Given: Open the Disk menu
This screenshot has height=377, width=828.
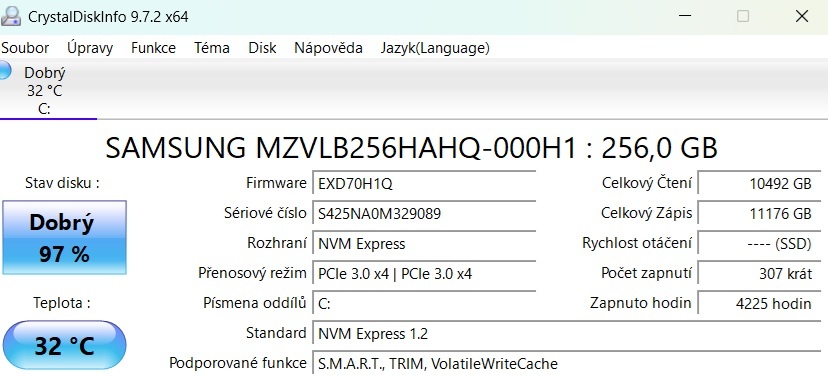Looking at the screenshot, I should (x=262, y=48).
